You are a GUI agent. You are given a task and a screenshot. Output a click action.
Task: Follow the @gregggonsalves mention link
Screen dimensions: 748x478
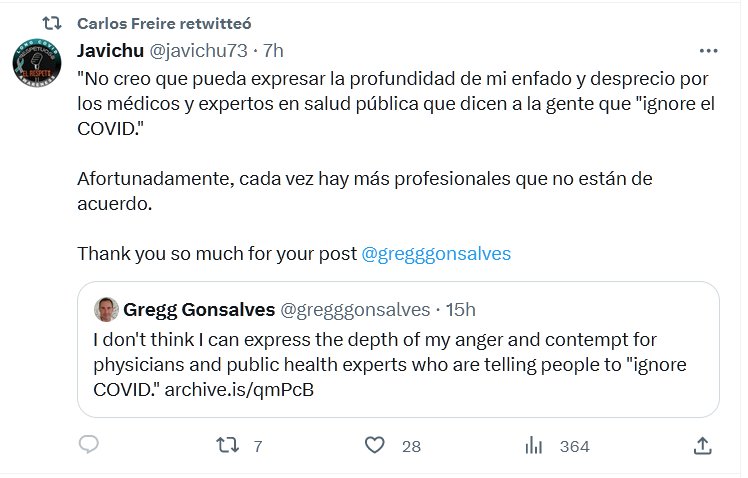pos(435,254)
